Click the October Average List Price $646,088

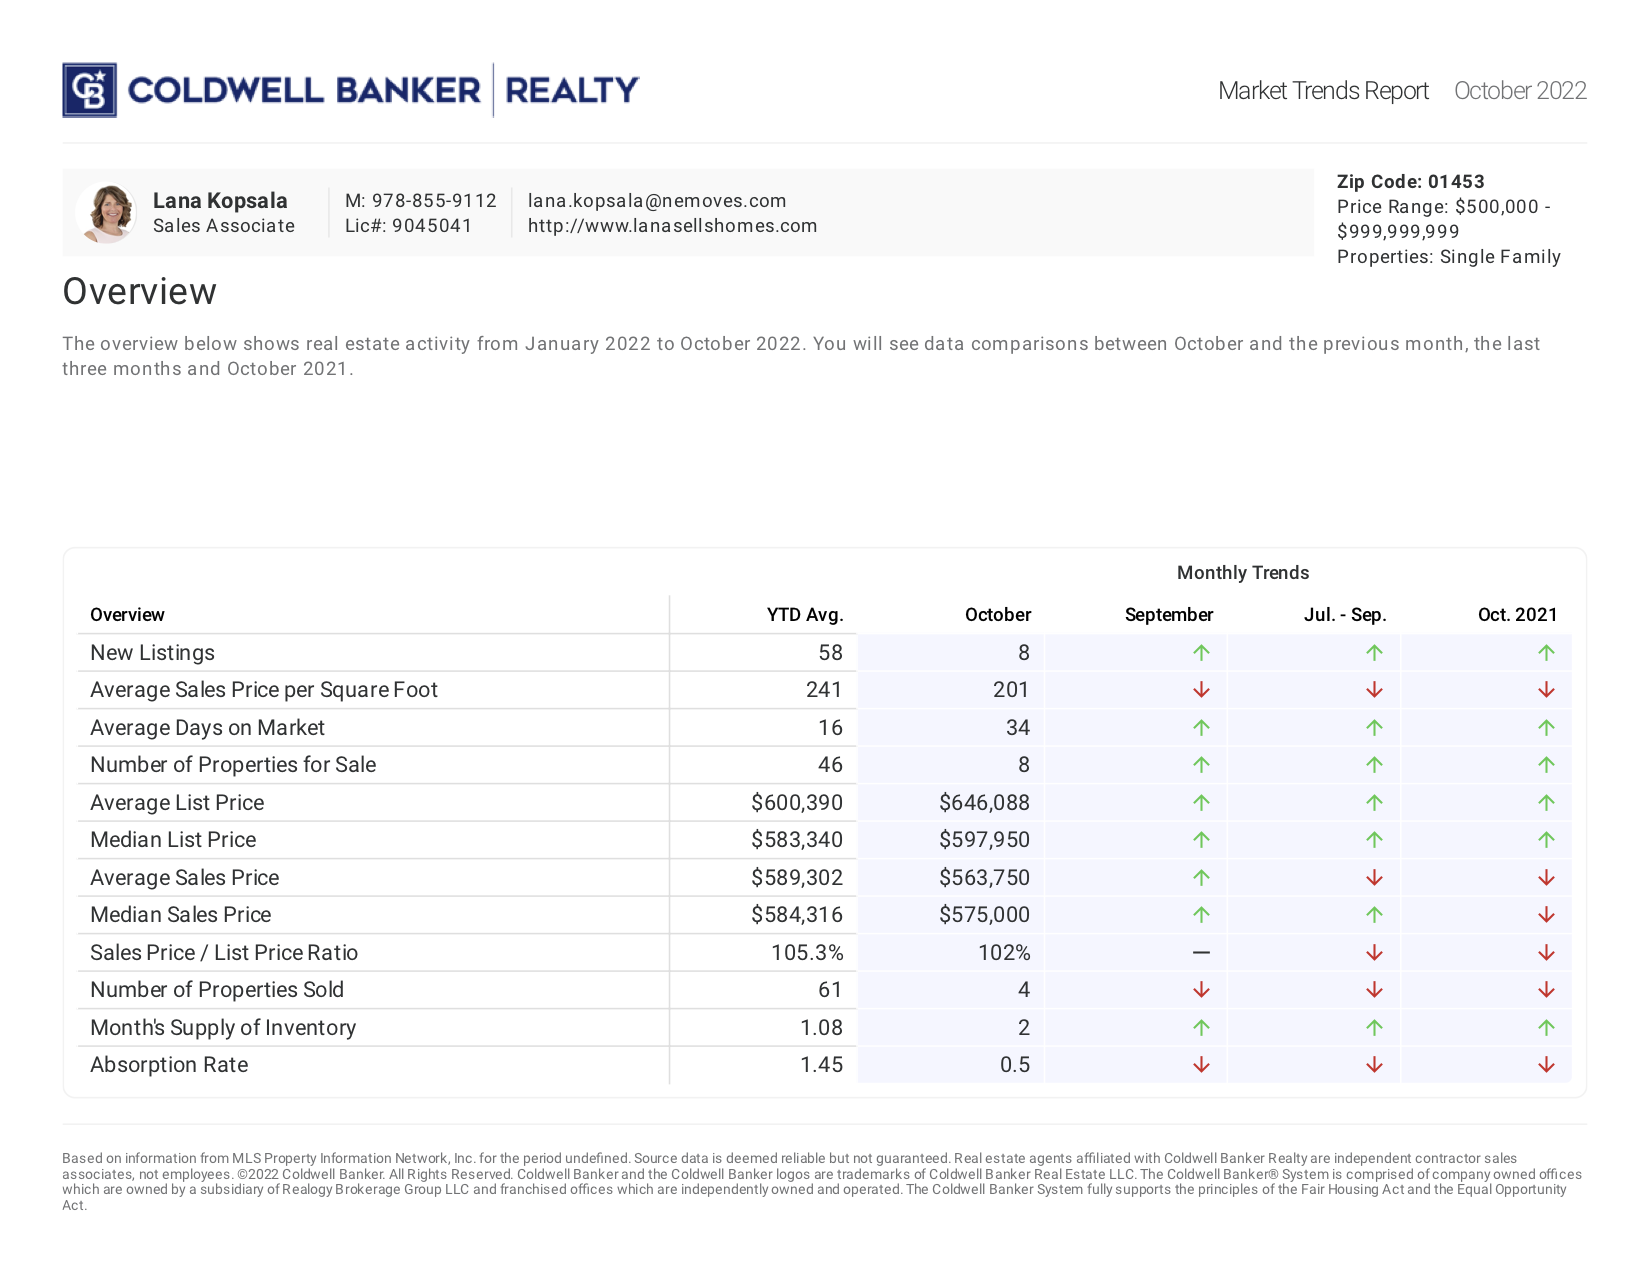point(984,803)
